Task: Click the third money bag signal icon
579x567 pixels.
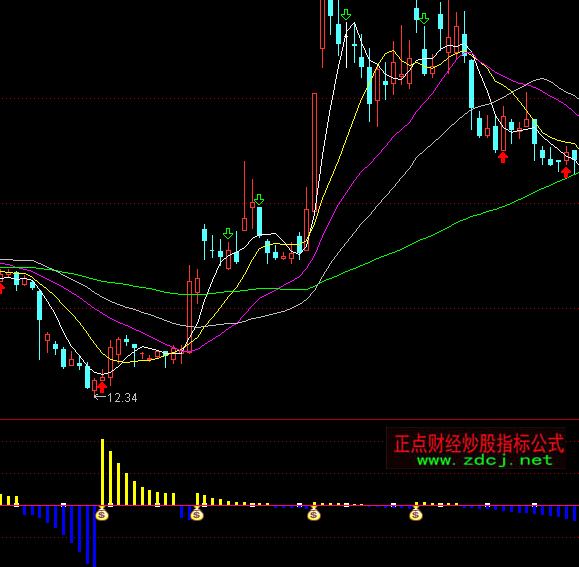Action: click(x=314, y=514)
